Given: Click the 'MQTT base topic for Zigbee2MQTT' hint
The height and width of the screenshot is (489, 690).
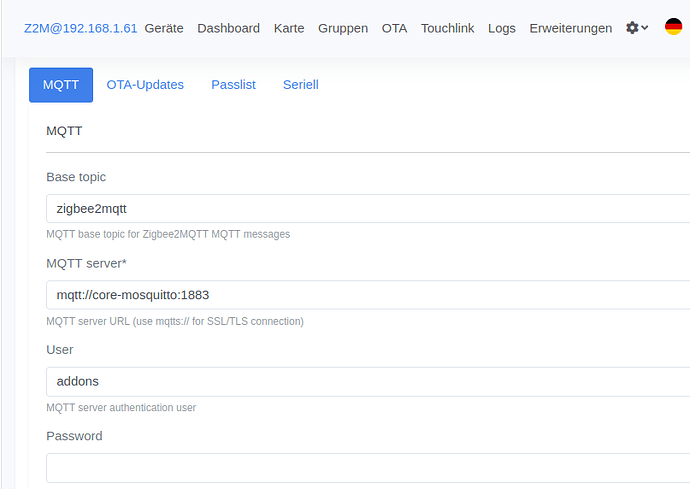Looking at the screenshot, I should [x=168, y=234].
